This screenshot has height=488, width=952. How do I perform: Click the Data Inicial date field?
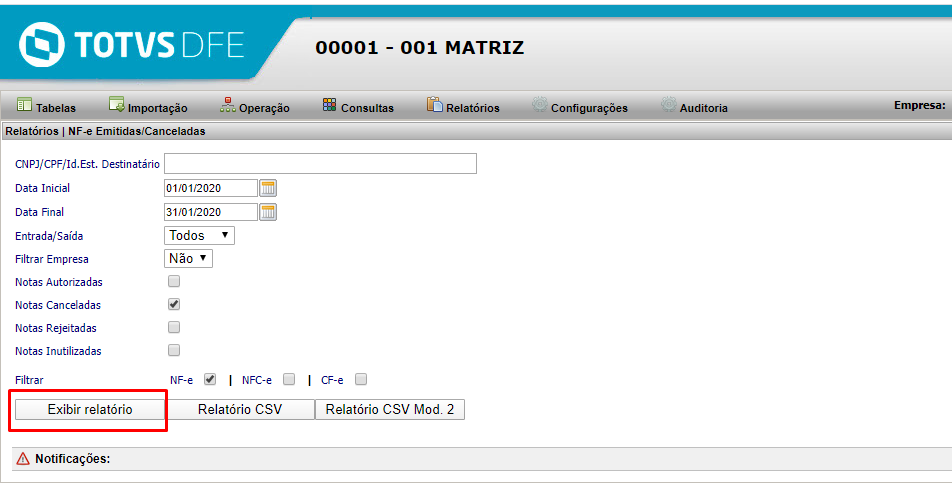pos(211,188)
